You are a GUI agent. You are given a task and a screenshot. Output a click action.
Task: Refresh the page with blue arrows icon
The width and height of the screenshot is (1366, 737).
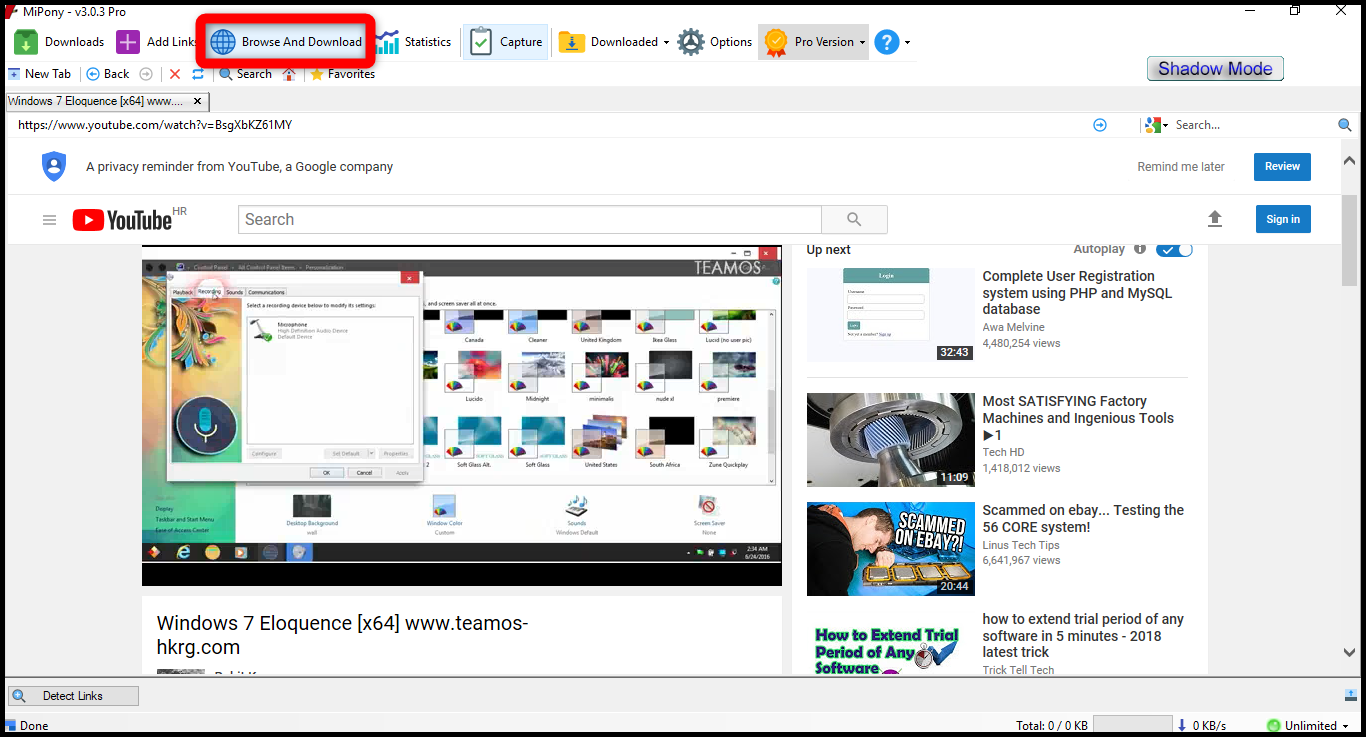(198, 74)
